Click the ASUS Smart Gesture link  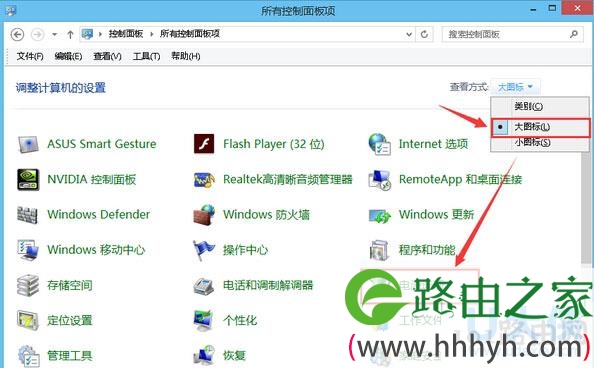click(x=102, y=144)
